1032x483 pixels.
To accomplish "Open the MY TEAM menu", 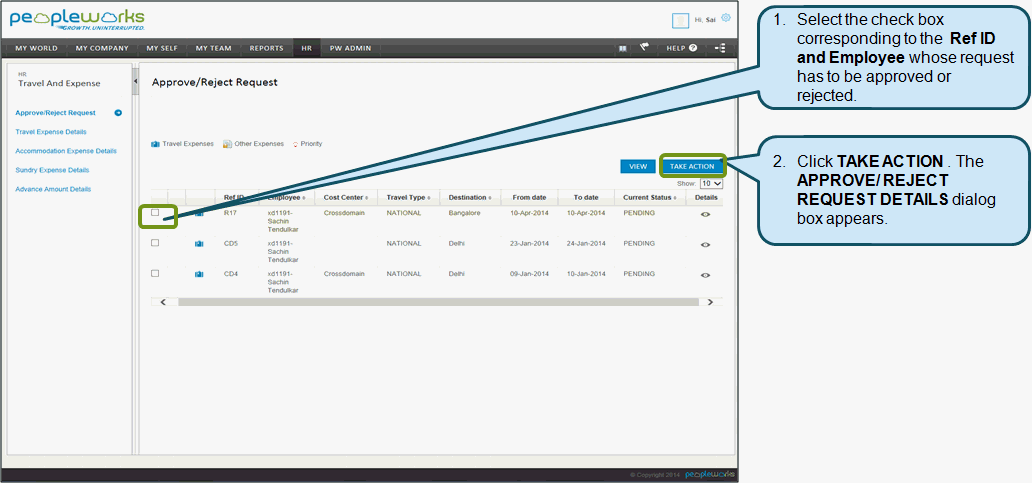I will [x=213, y=48].
